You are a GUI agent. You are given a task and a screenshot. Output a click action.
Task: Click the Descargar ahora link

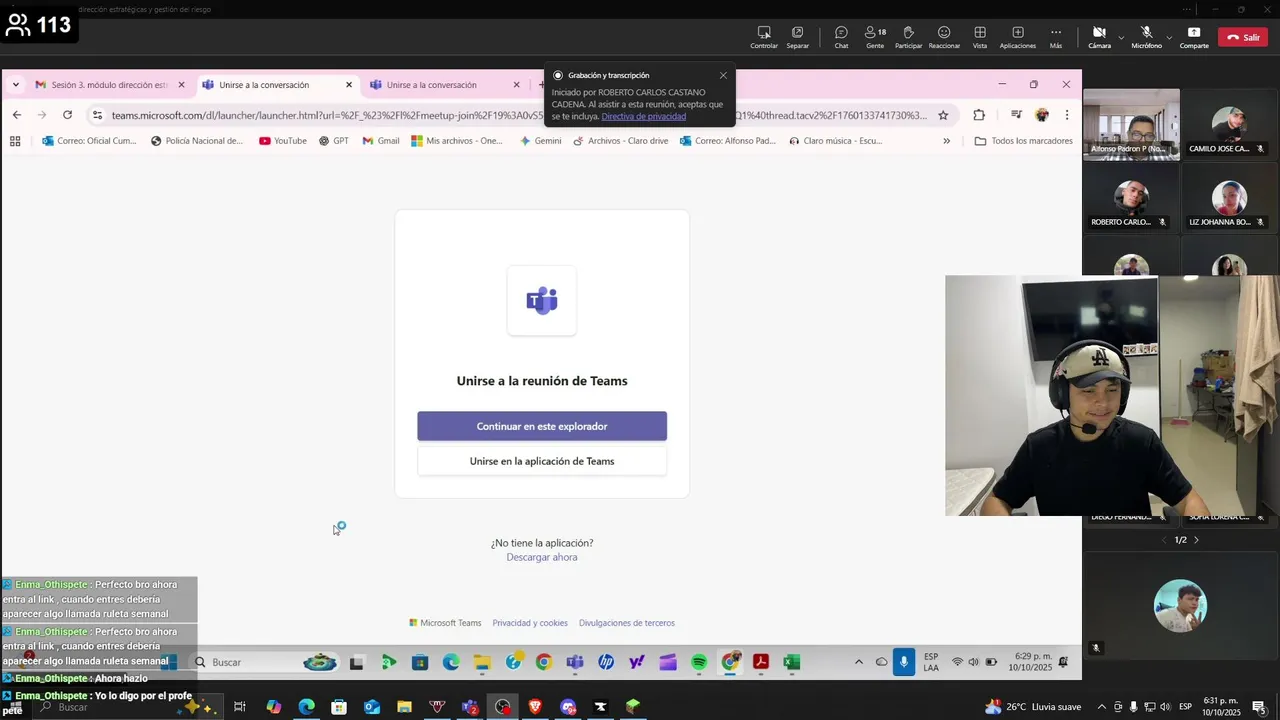(542, 557)
